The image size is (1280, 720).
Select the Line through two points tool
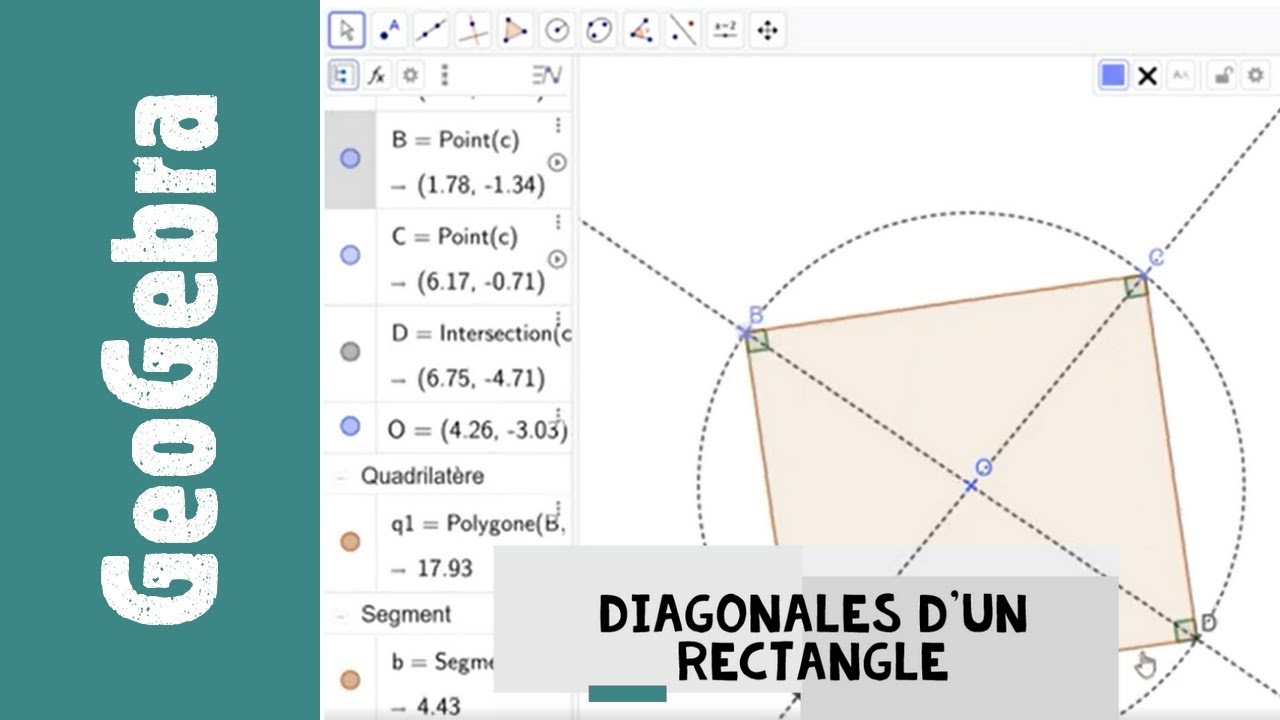(x=431, y=31)
